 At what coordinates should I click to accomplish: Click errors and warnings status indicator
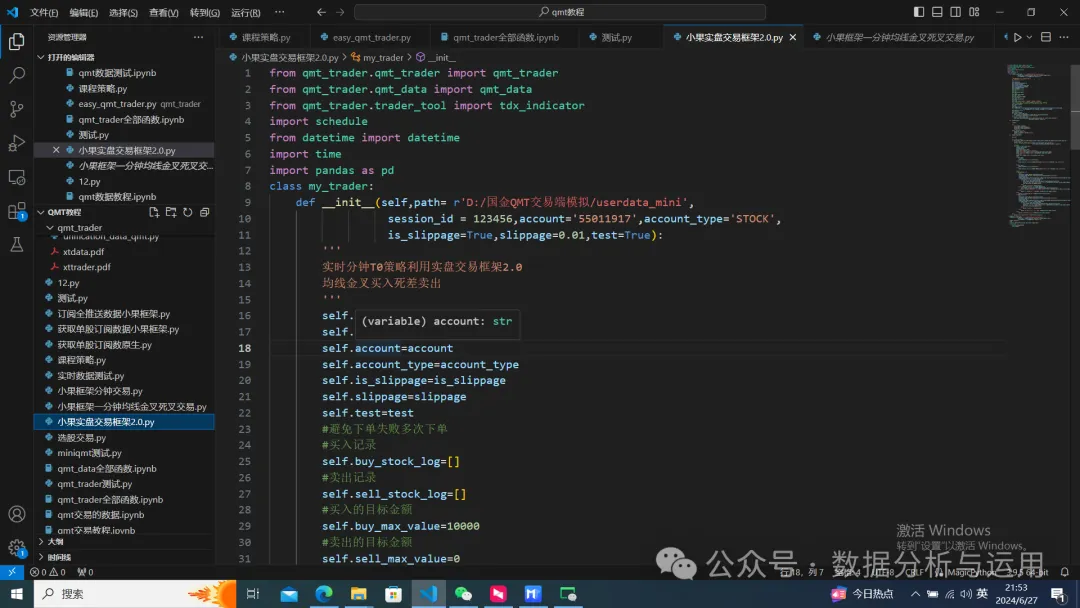pyautogui.click(x=48, y=572)
